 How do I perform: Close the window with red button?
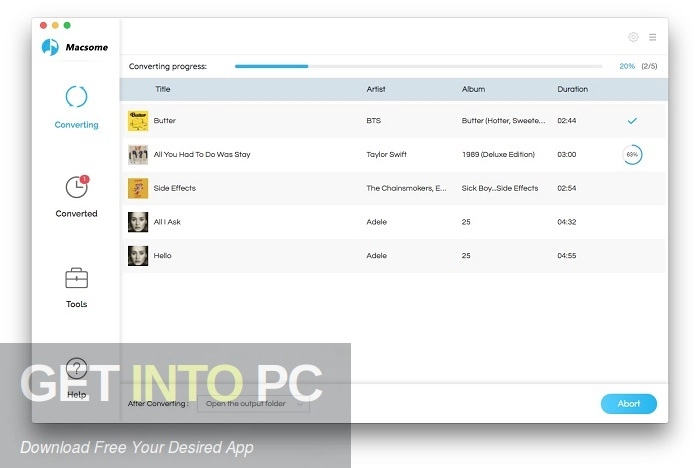(43, 25)
